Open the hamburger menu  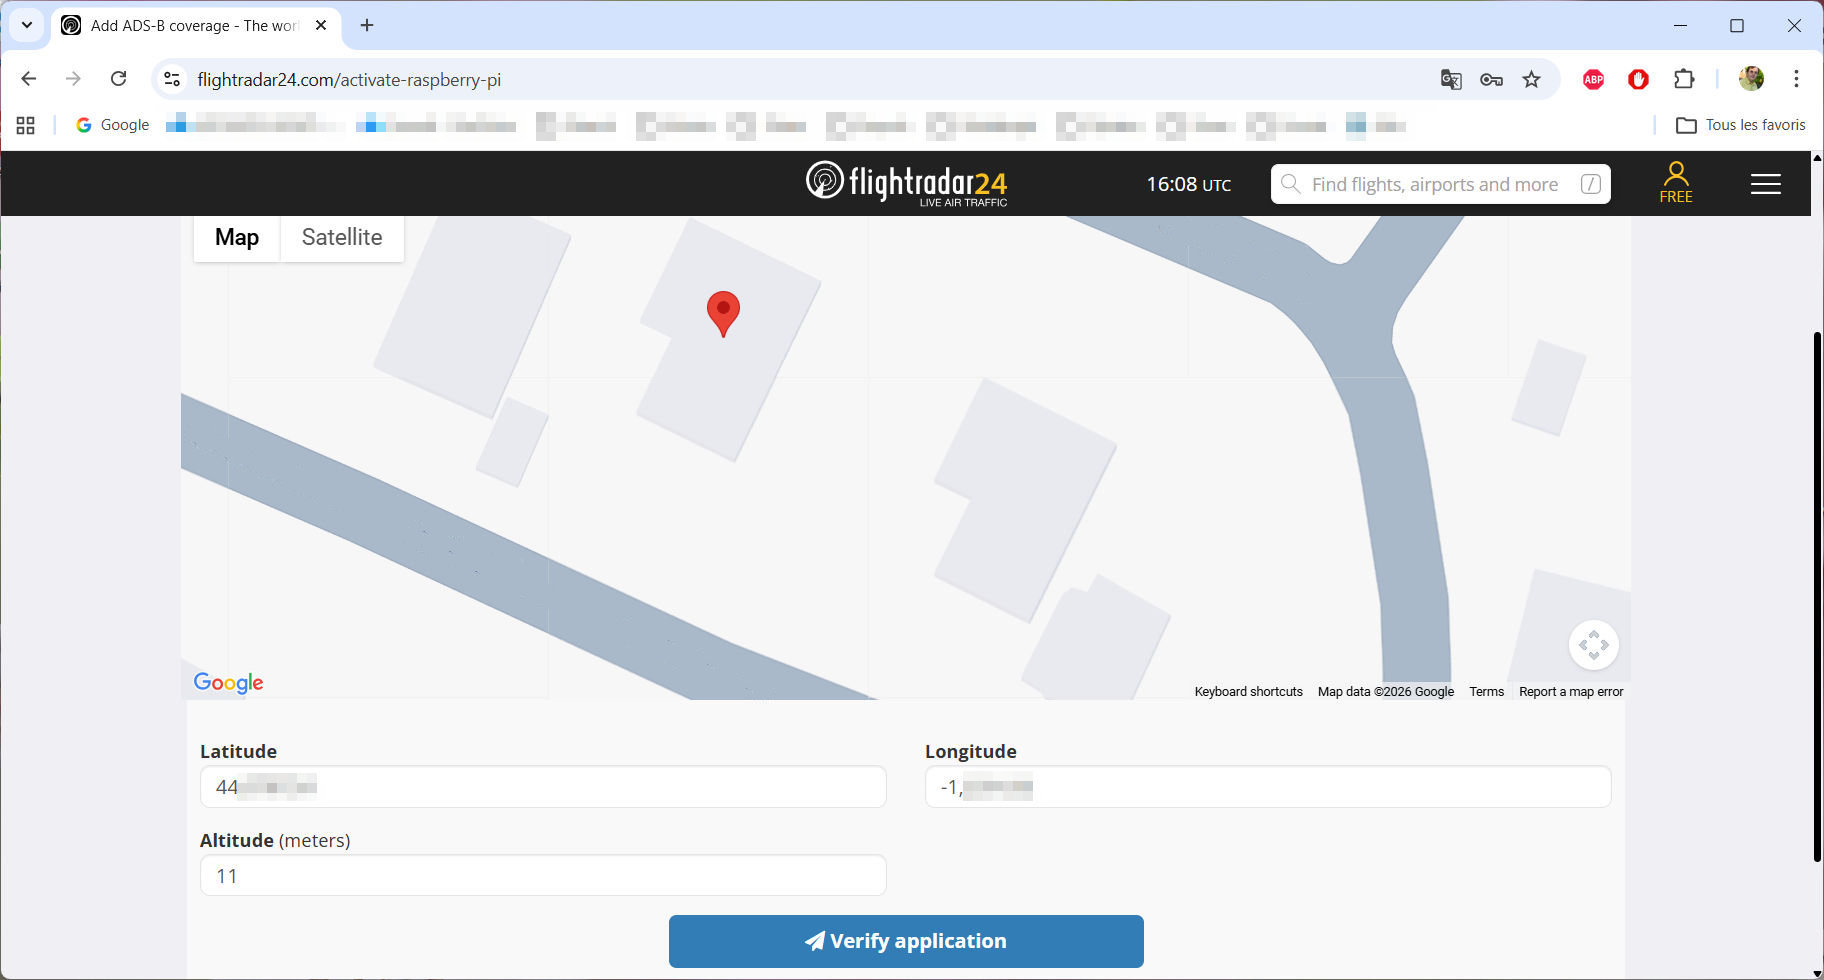(1766, 184)
